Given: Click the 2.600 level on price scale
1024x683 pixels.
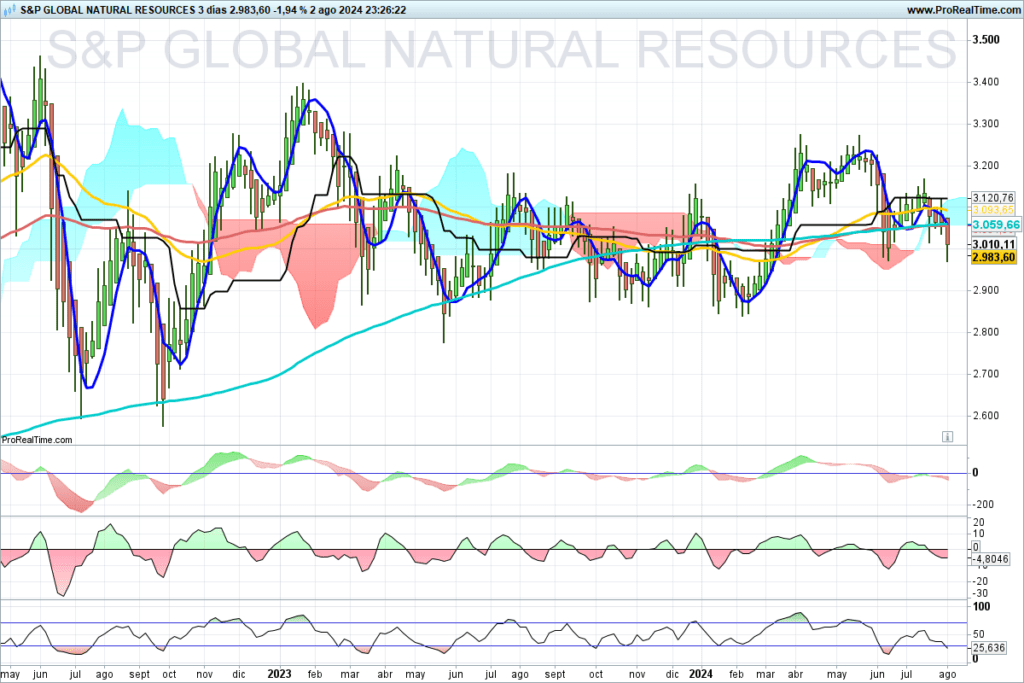Looking at the screenshot, I should click(x=986, y=416).
